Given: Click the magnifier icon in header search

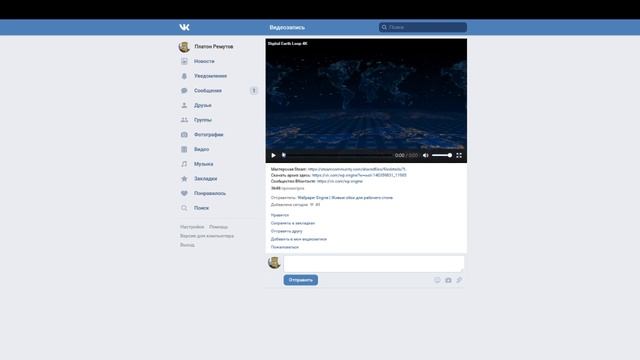Looking at the screenshot, I should (x=384, y=27).
